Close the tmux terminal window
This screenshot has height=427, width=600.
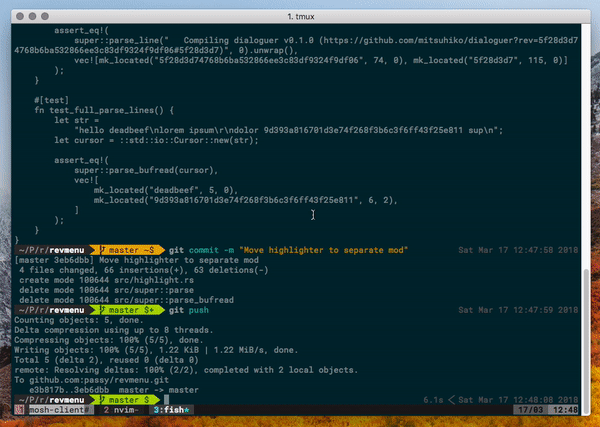point(20,16)
